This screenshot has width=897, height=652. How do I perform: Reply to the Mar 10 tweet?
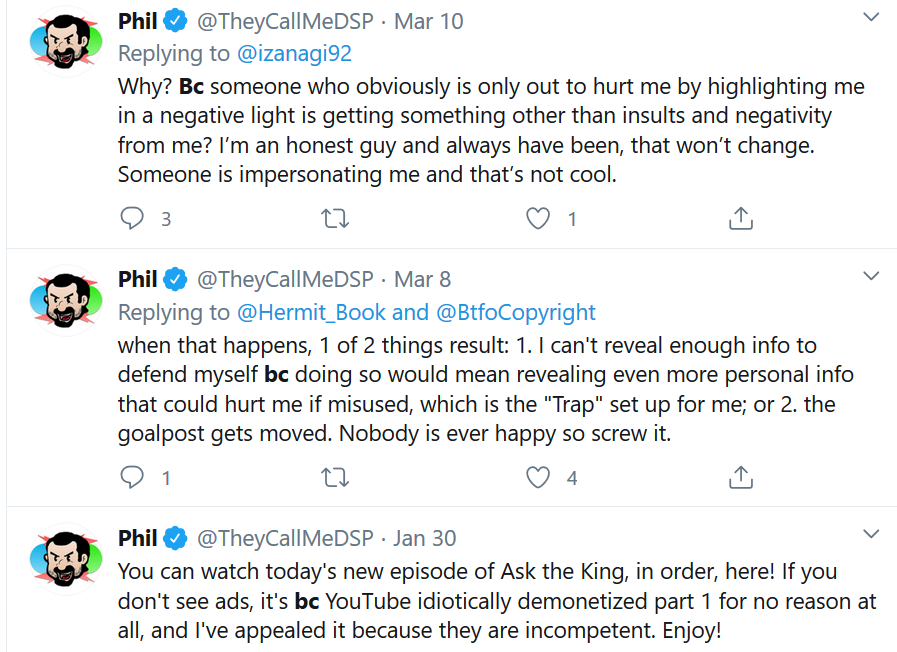click(x=132, y=218)
